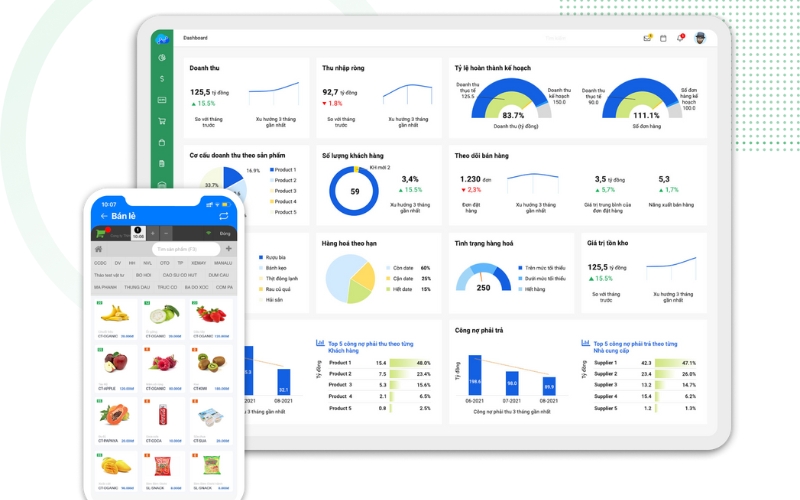Tap the plus button on the phone's dark toolbar
This screenshot has width=800, height=500.
click(x=153, y=233)
